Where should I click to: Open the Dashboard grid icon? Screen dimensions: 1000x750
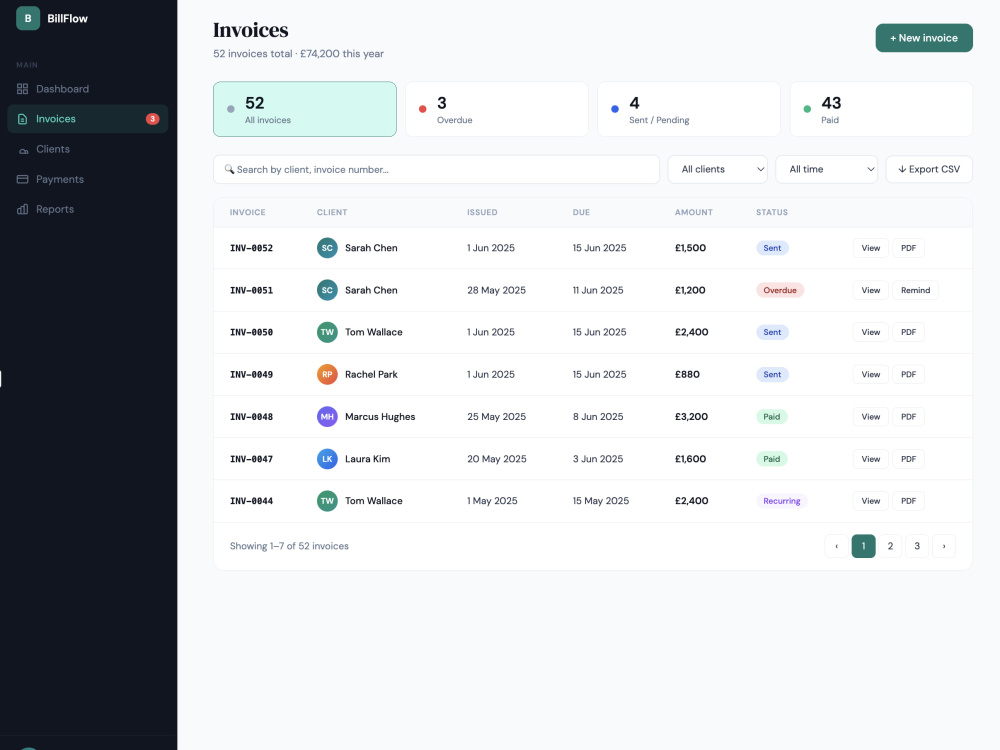pos(22,89)
